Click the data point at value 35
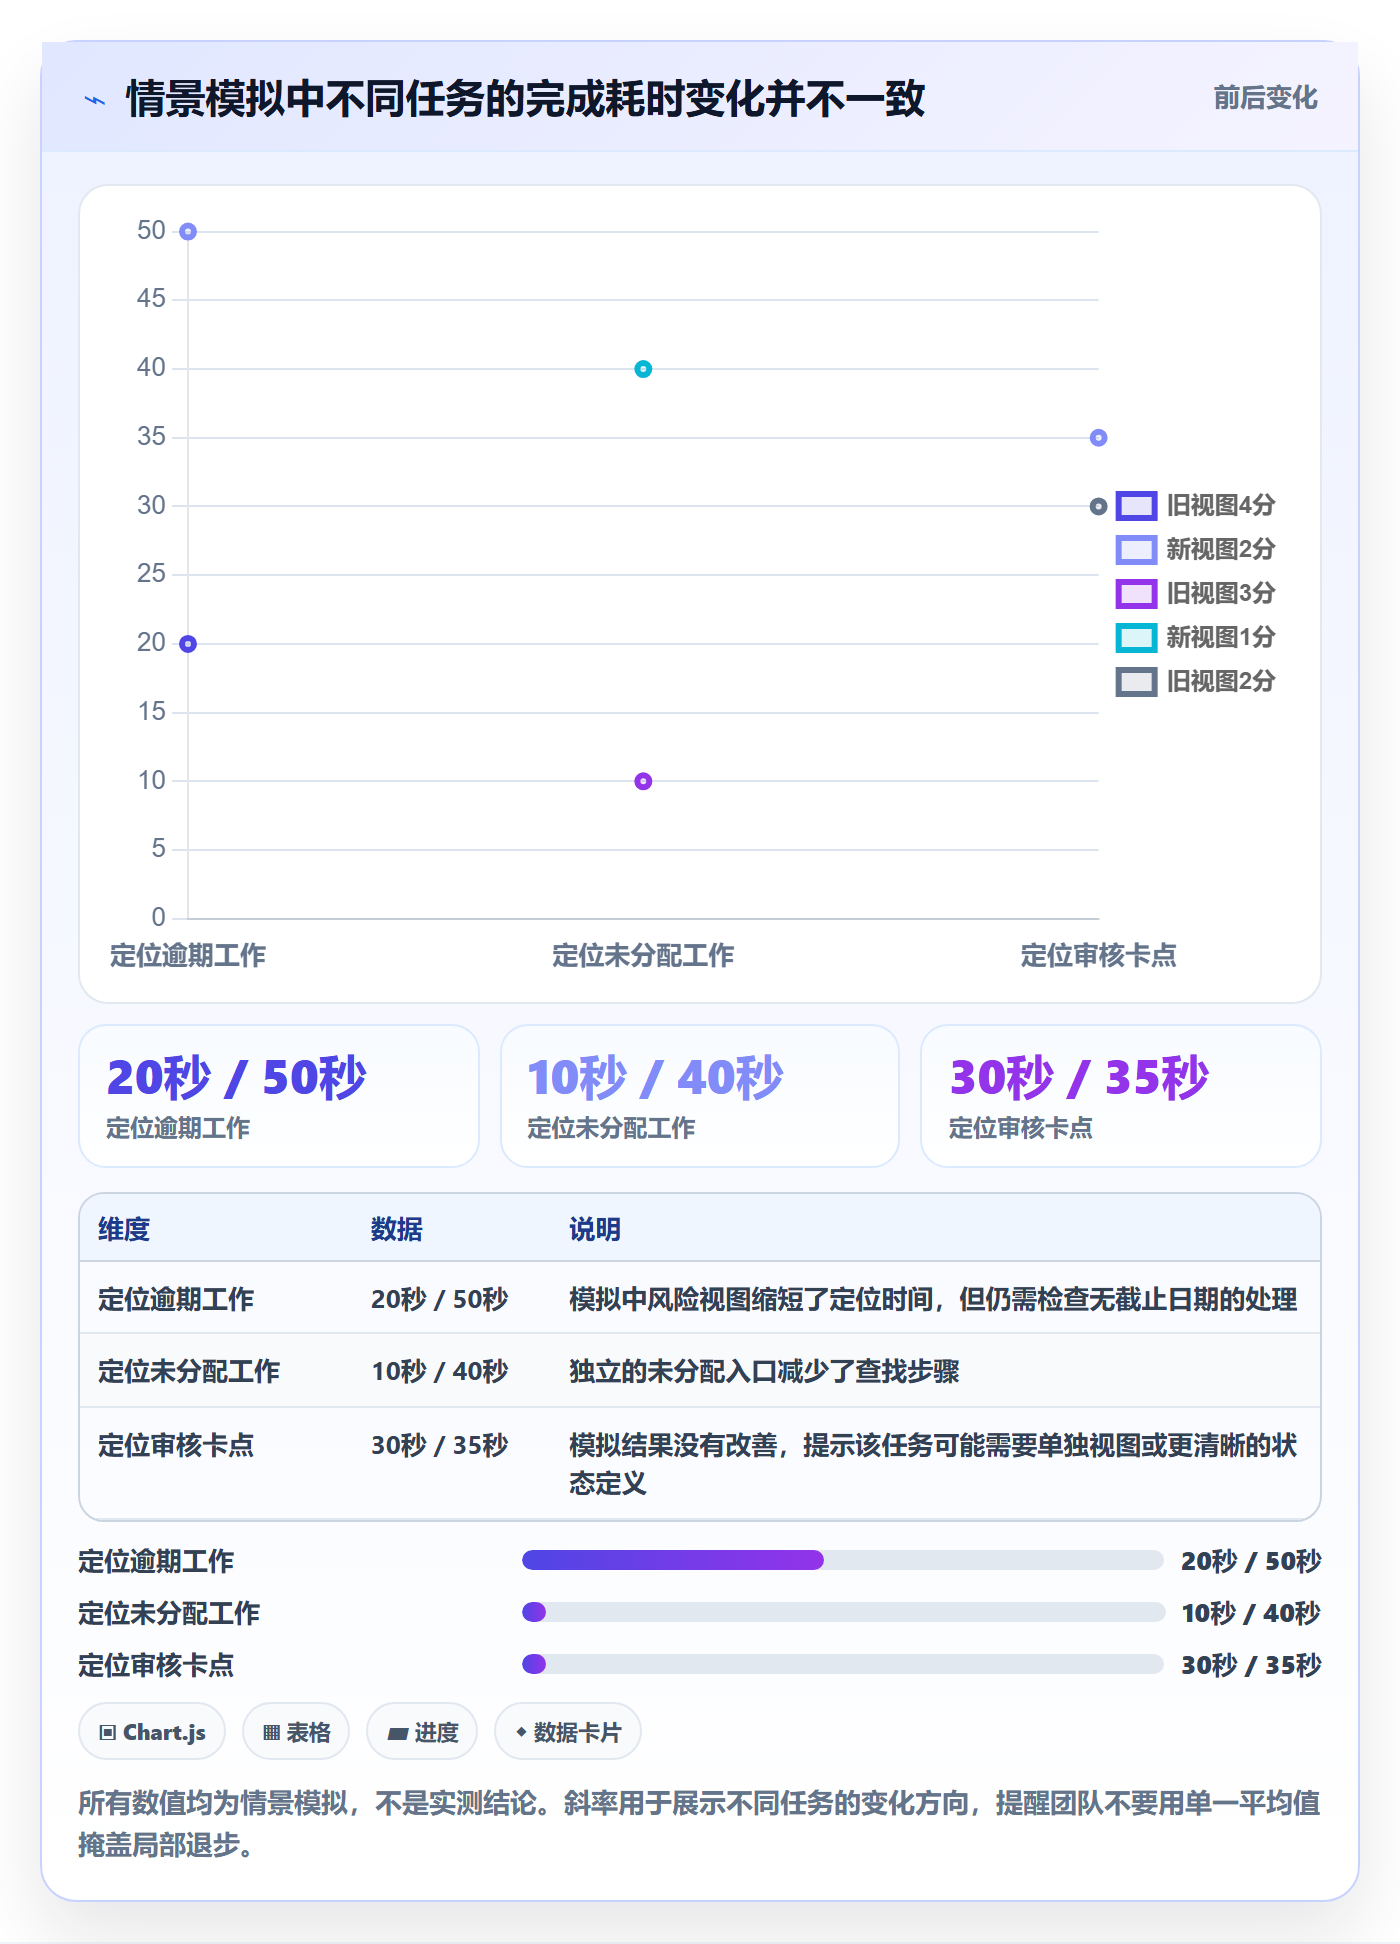Screen dimensions: 1400x1944 [x=1098, y=438]
